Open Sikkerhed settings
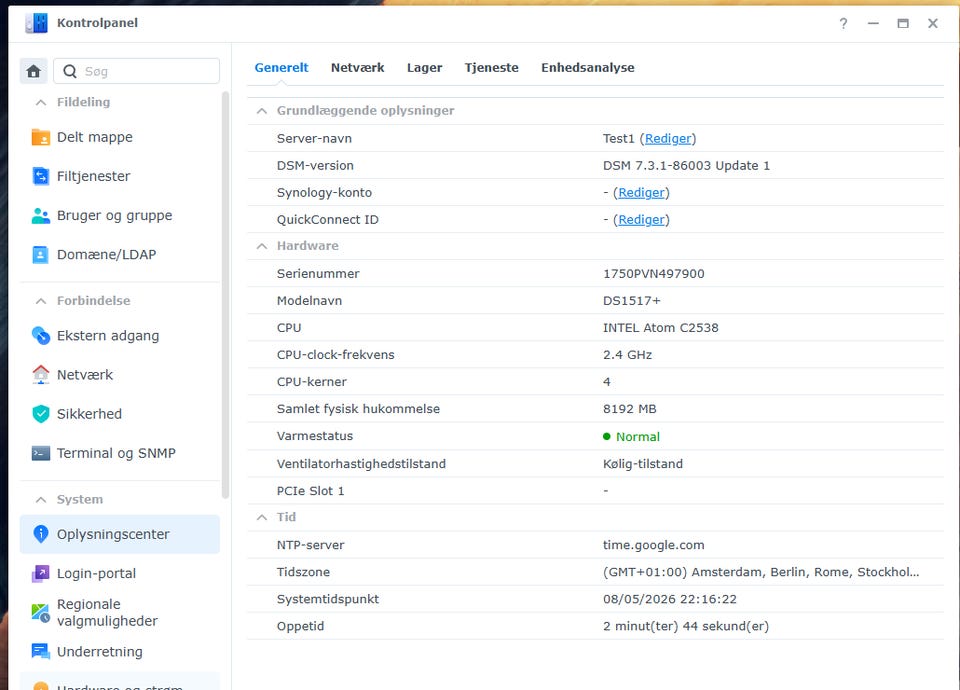 click(x=120, y=414)
